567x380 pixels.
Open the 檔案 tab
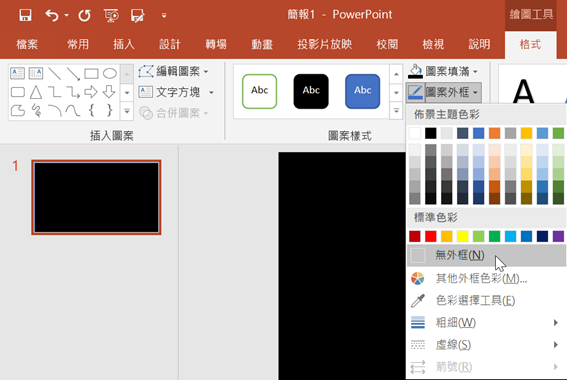(27, 44)
